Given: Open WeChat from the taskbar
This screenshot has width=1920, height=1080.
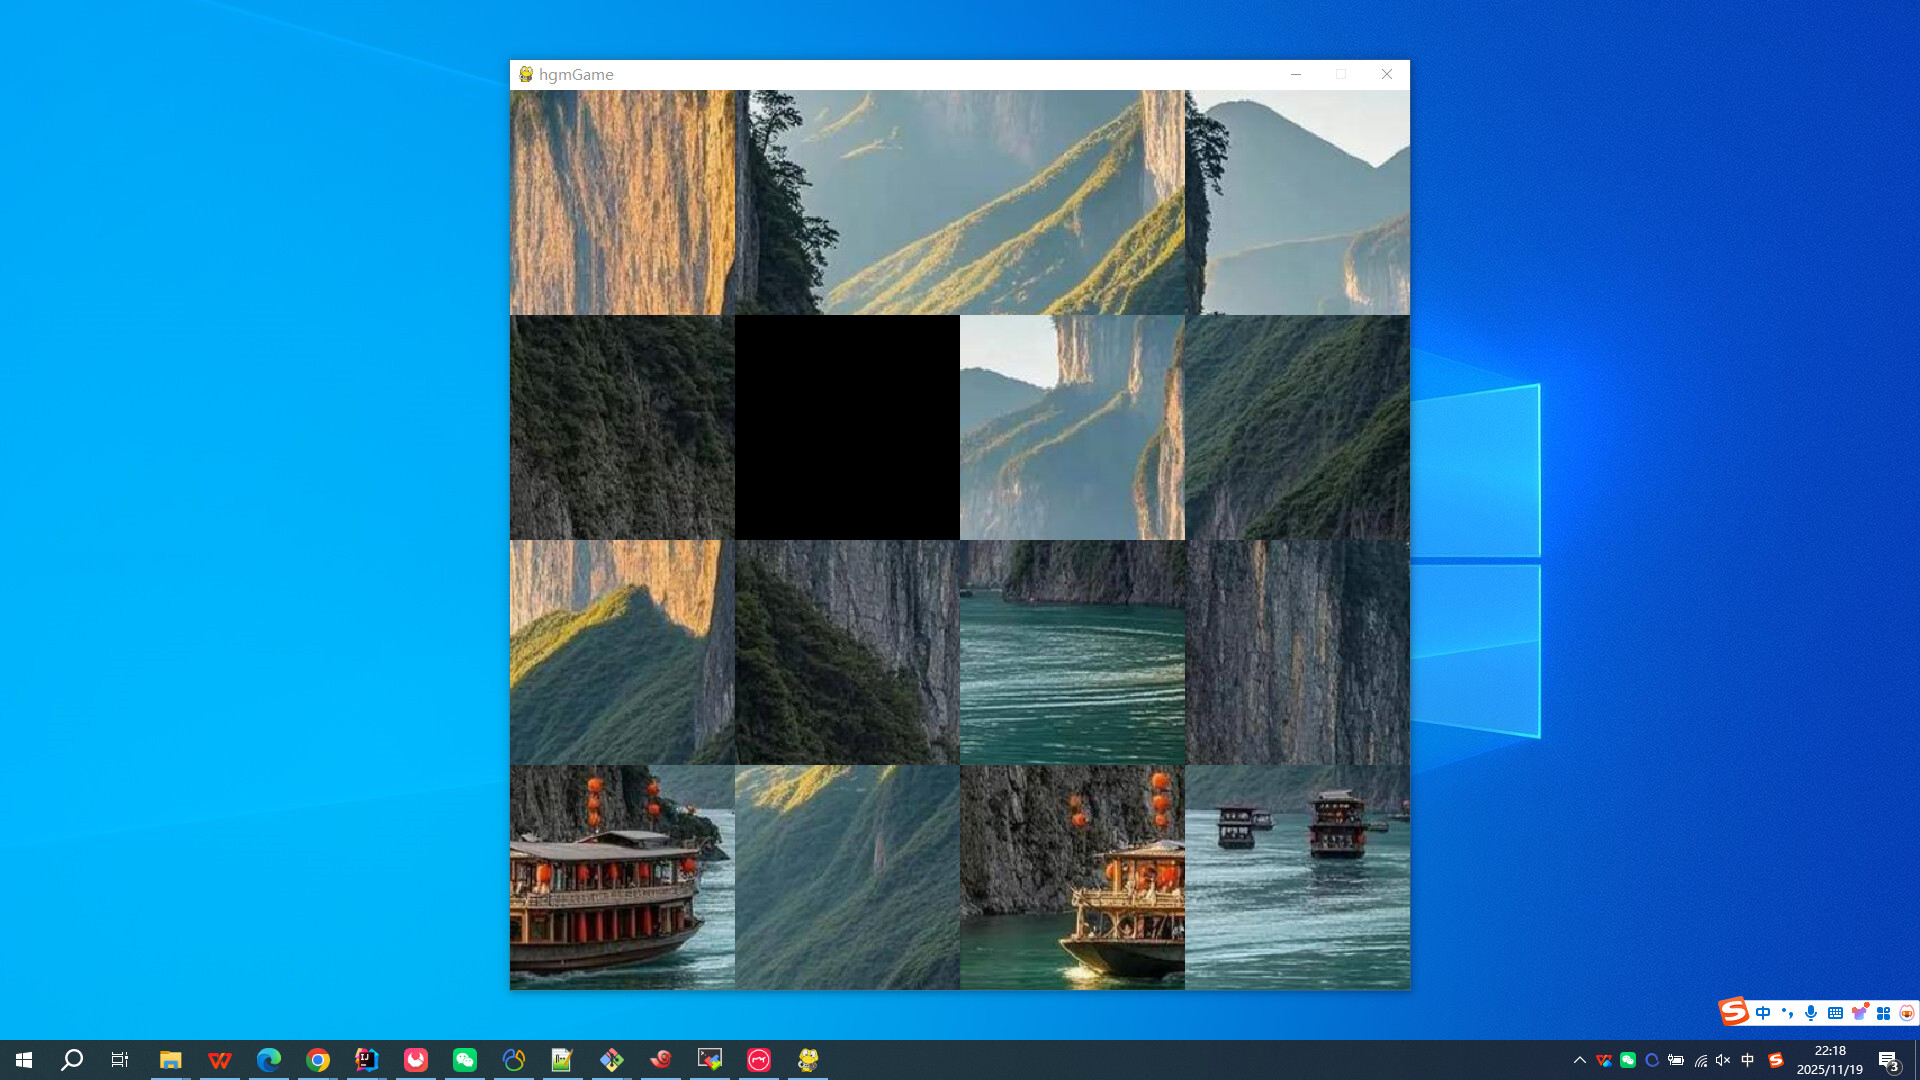Looking at the screenshot, I should coord(464,1062).
